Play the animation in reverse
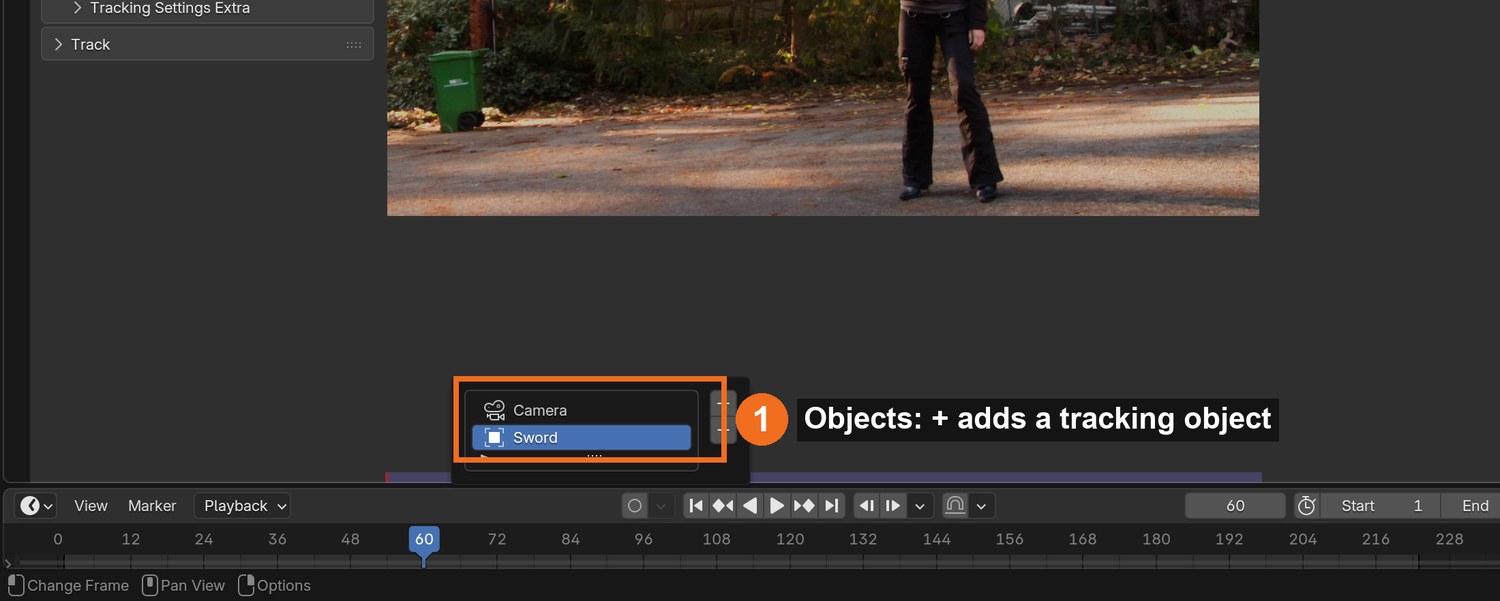Image resolution: width=1500 pixels, height=601 pixels. pos(750,506)
